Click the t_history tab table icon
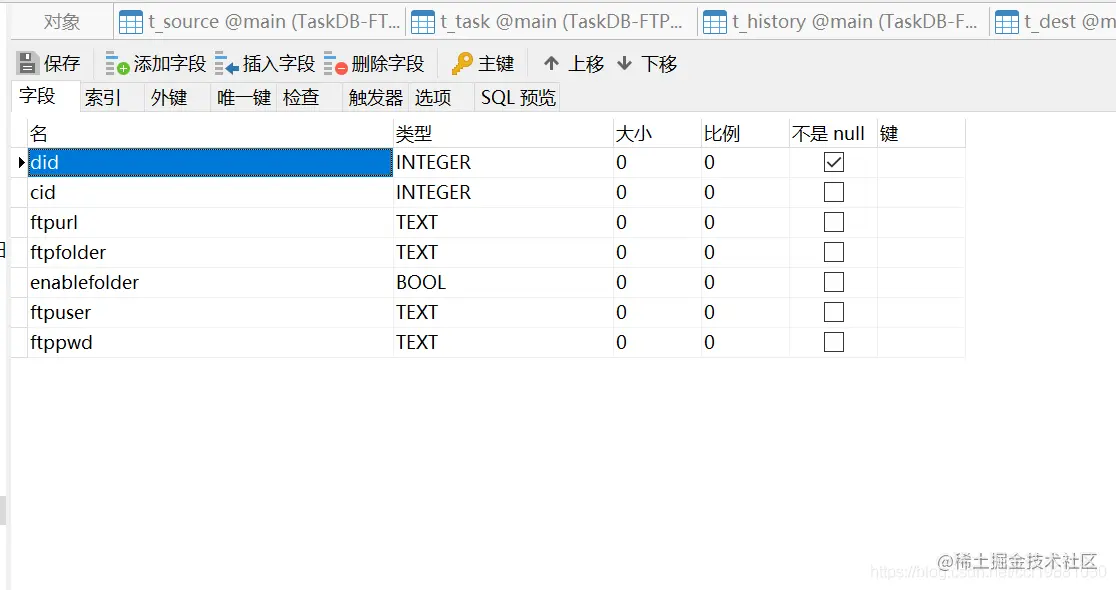This screenshot has height=590, width=1116. (x=715, y=22)
